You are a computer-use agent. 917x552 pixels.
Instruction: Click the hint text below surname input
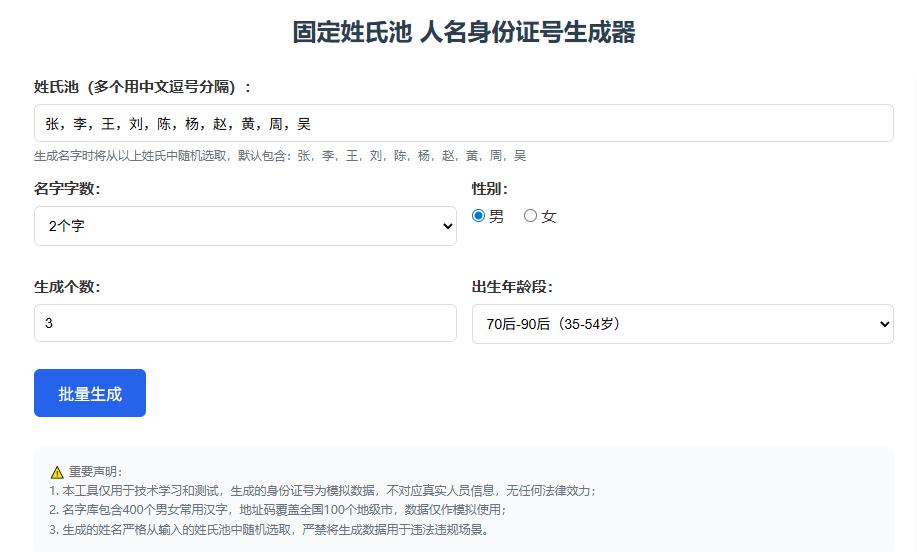280,156
